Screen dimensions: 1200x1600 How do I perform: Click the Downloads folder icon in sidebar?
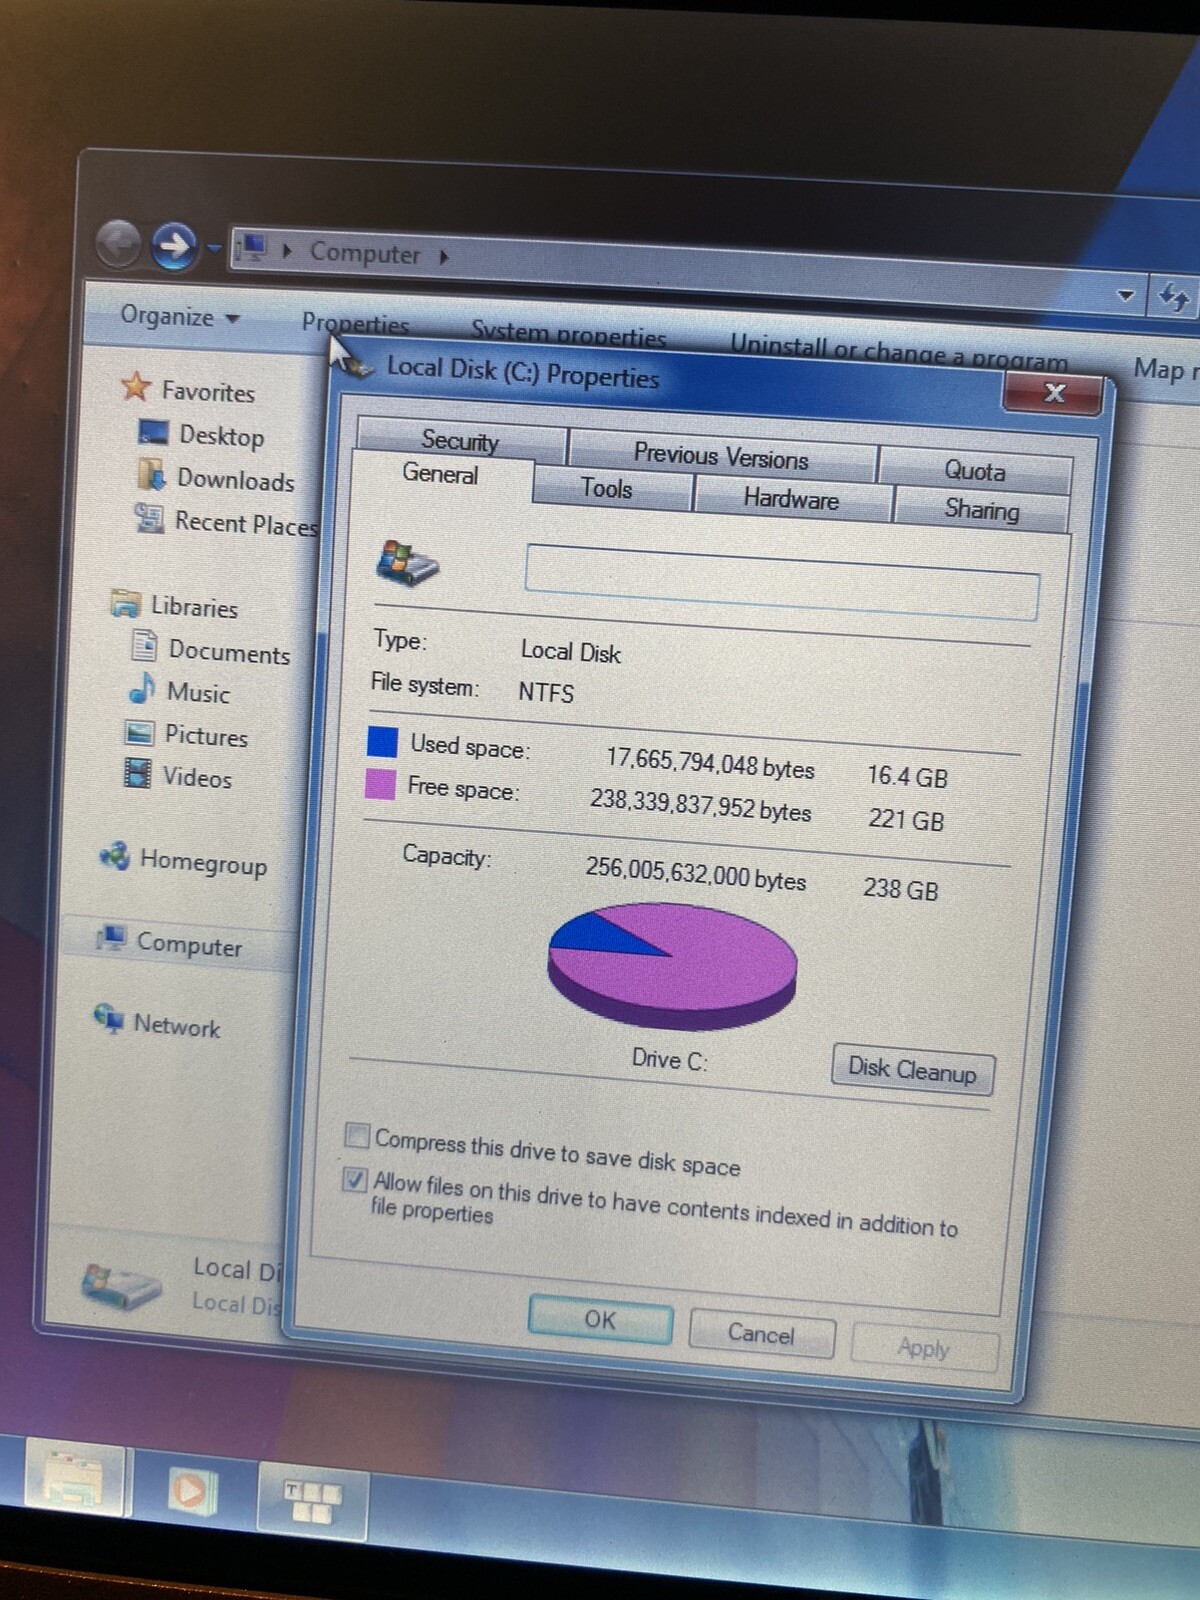coord(151,474)
